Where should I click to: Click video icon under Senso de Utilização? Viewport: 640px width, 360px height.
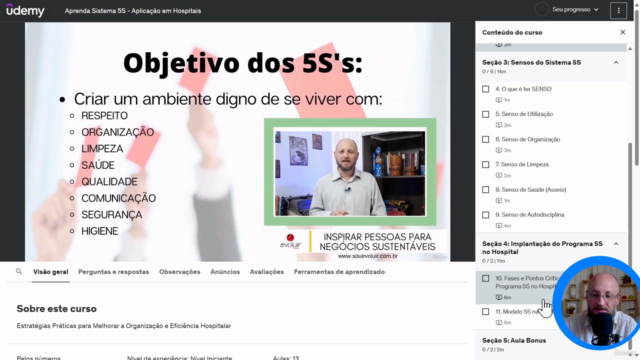coord(499,125)
